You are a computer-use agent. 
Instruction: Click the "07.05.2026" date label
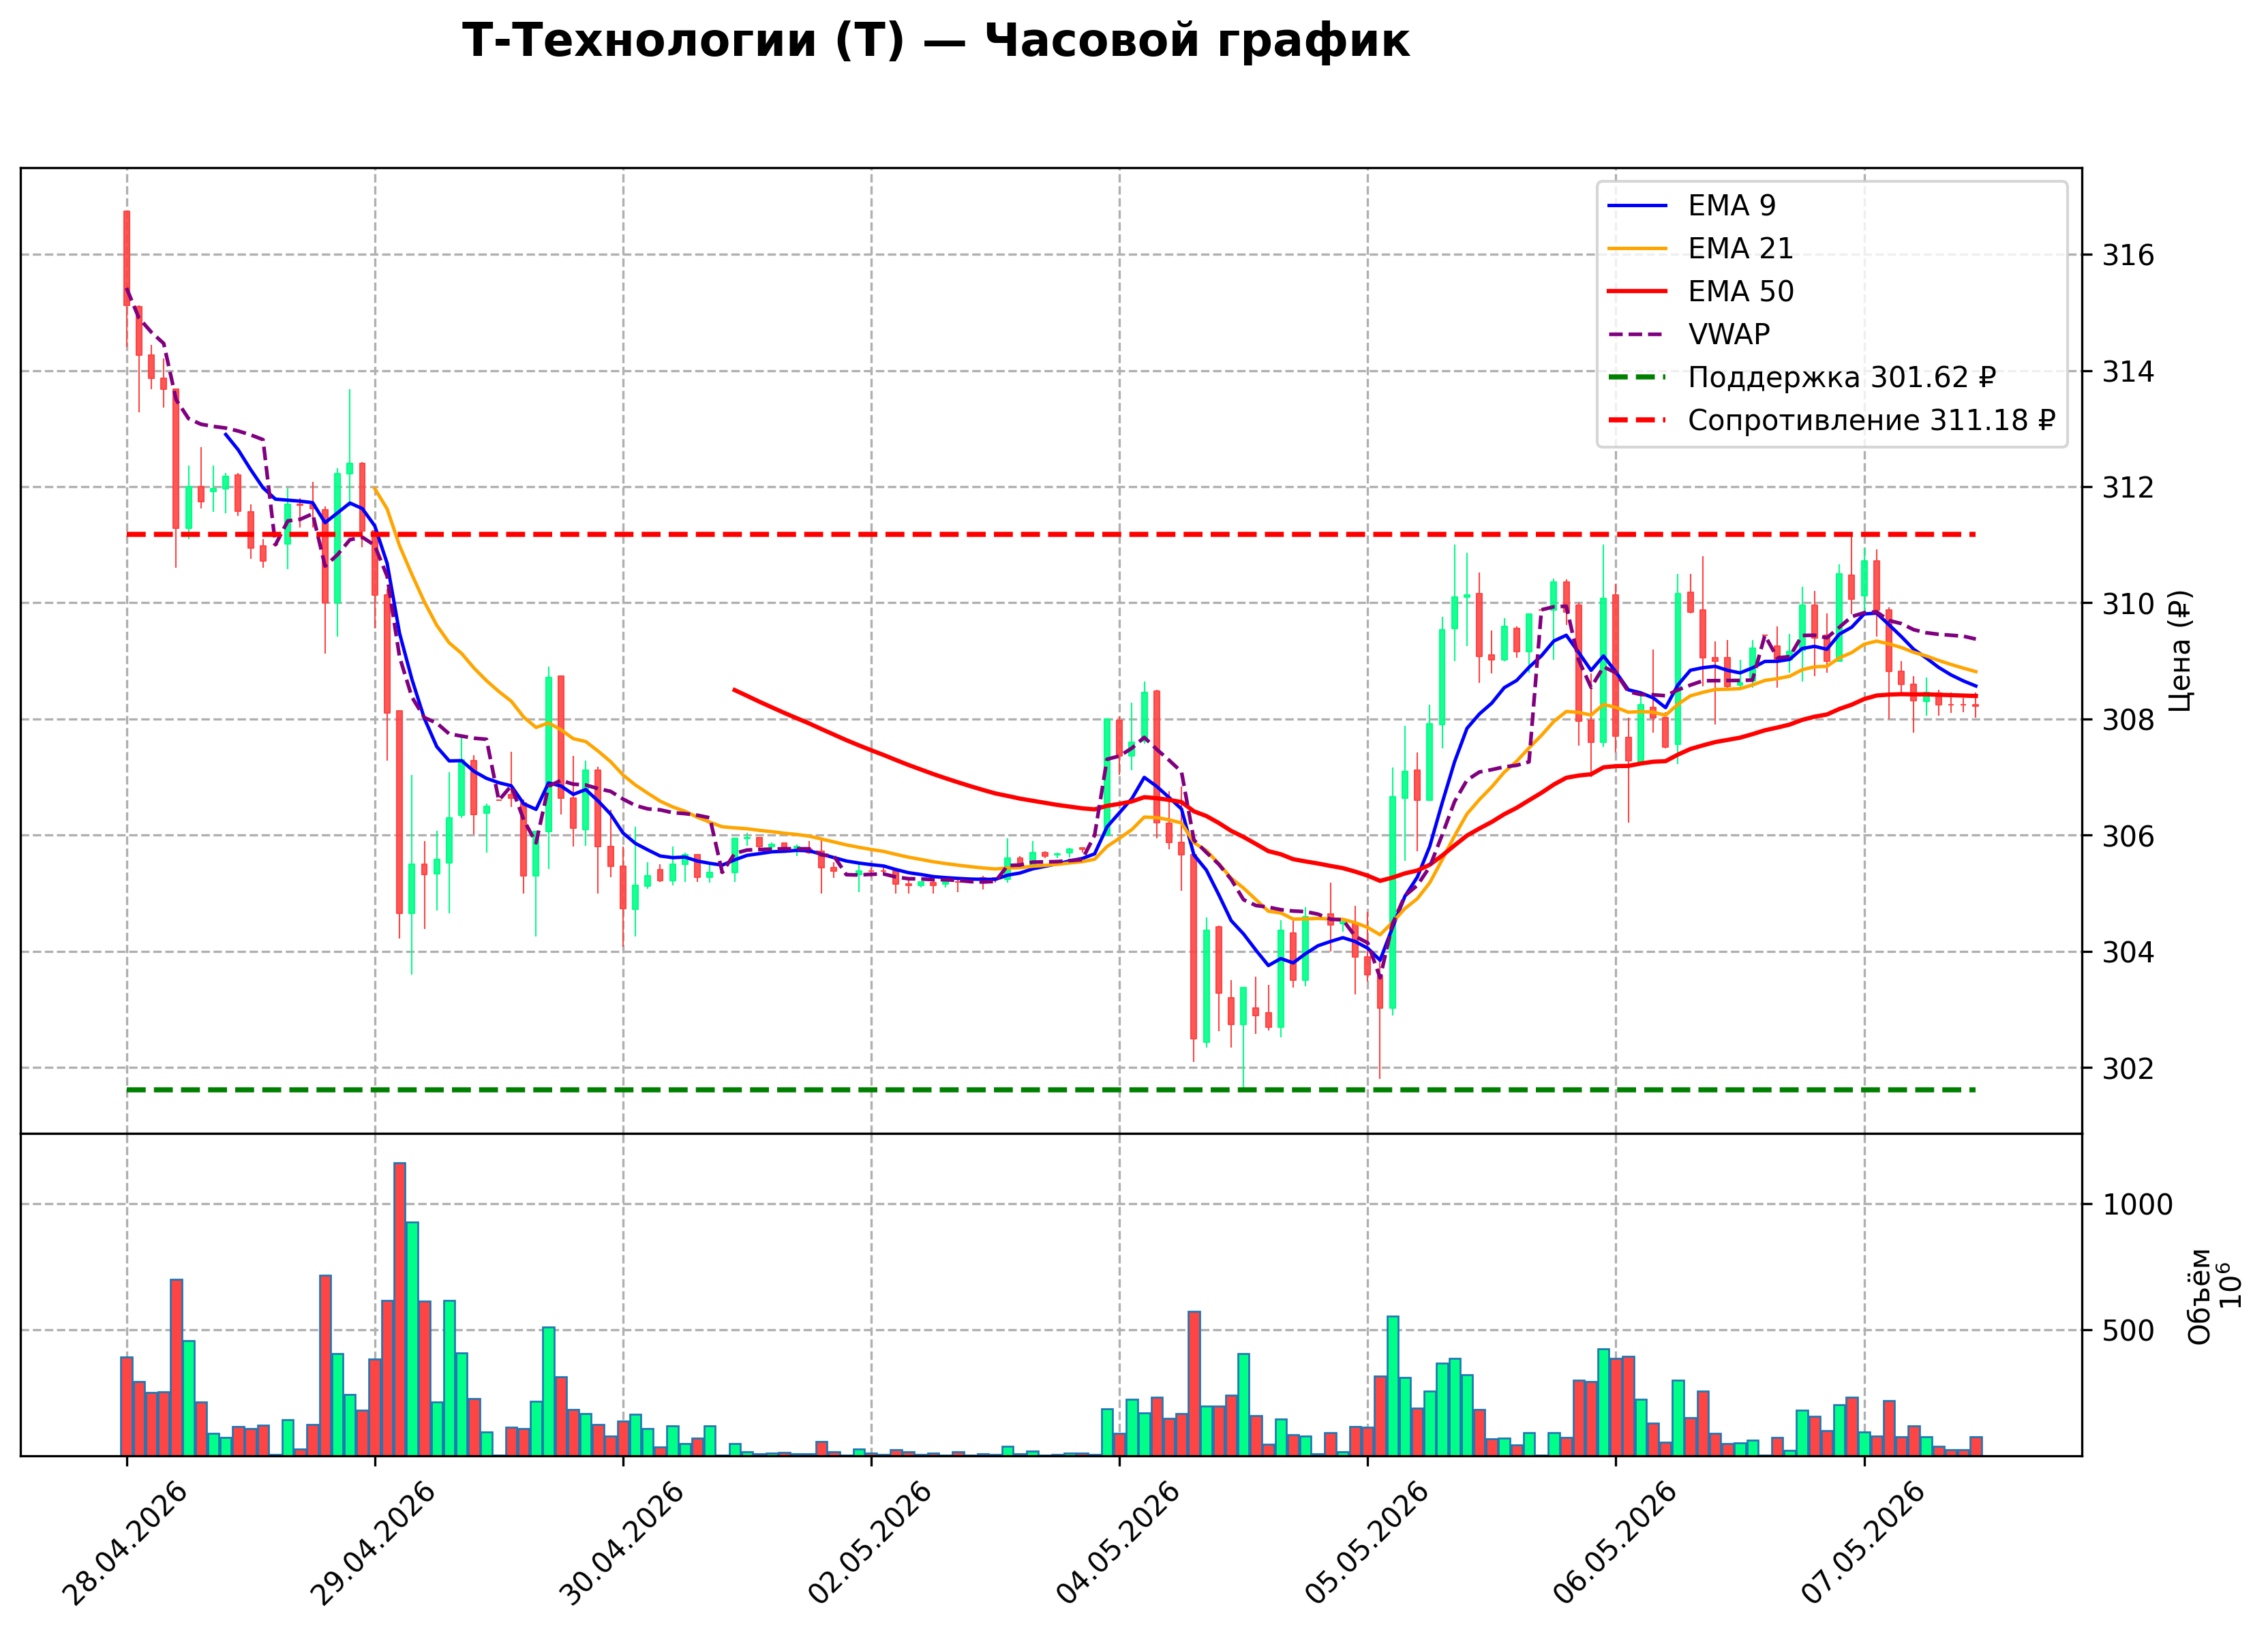point(1862,1543)
